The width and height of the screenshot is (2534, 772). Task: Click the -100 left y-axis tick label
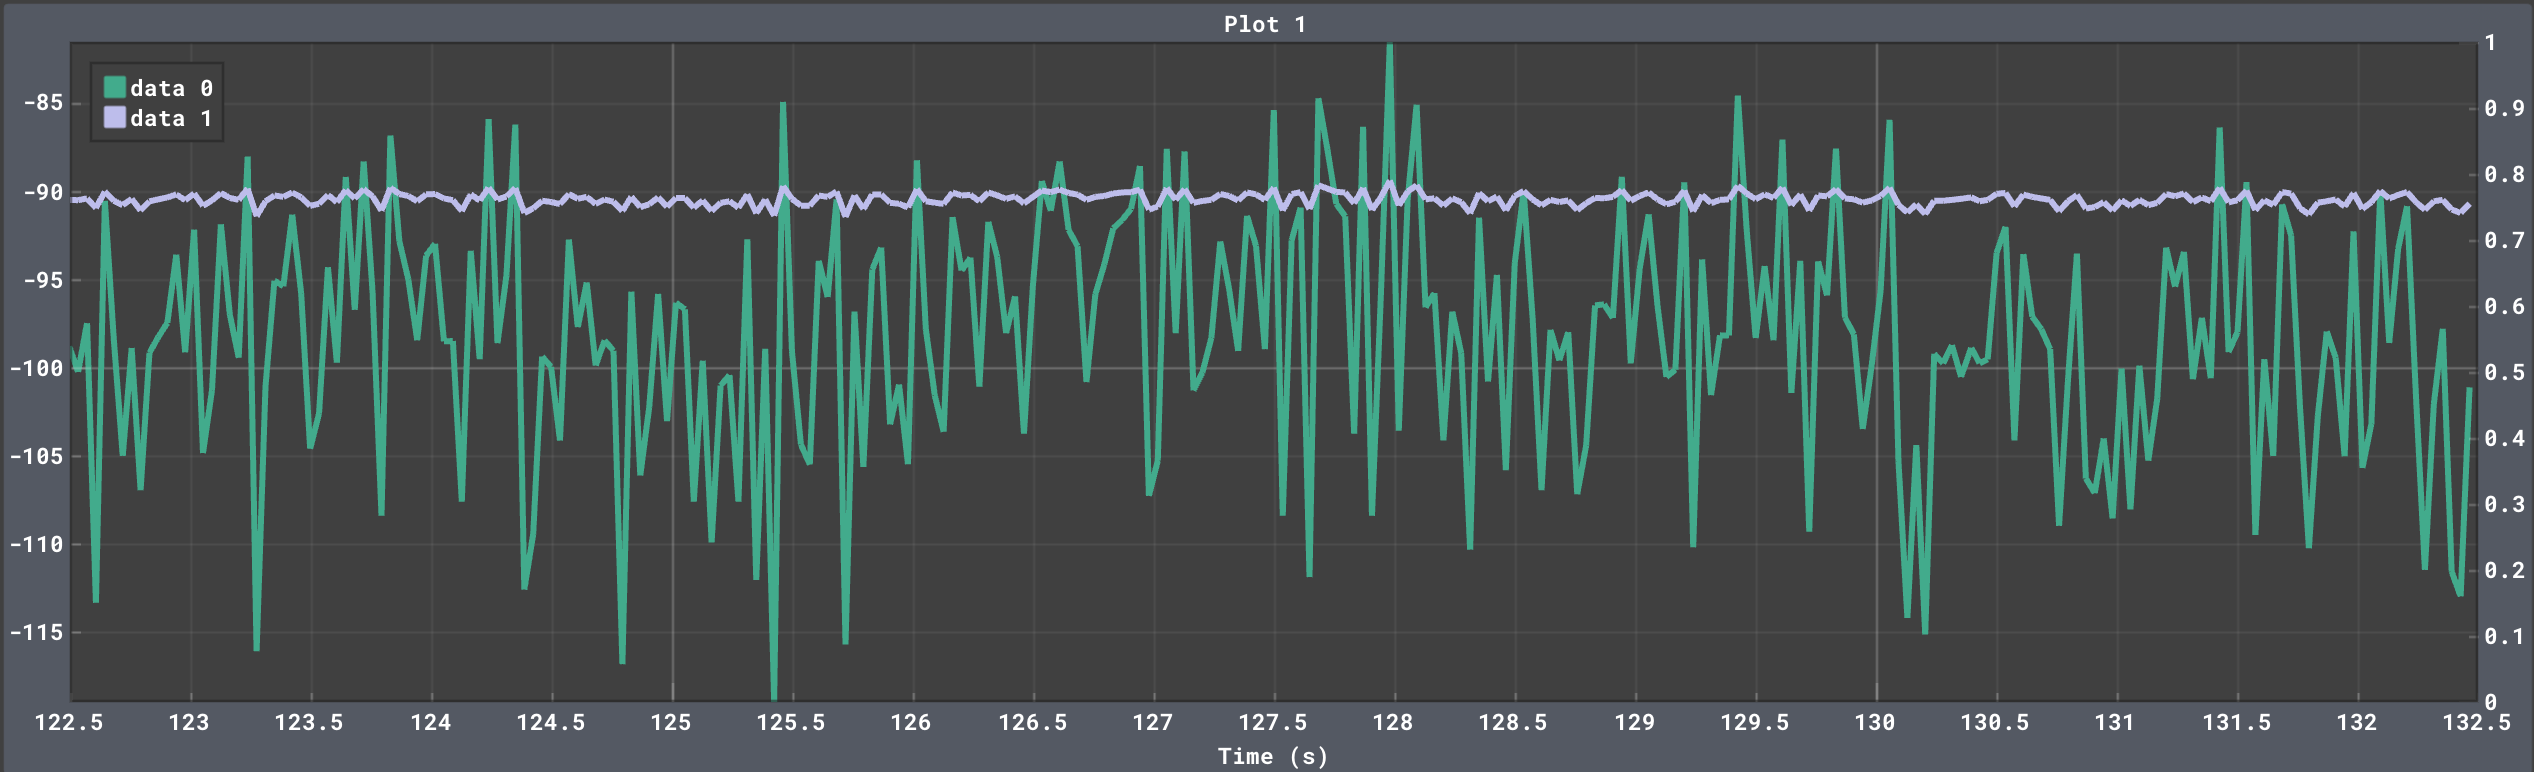coord(37,368)
